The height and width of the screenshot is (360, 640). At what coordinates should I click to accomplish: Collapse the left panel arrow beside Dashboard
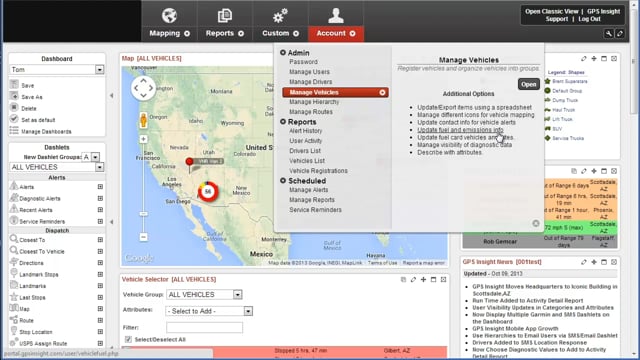pyautogui.click(x=111, y=96)
